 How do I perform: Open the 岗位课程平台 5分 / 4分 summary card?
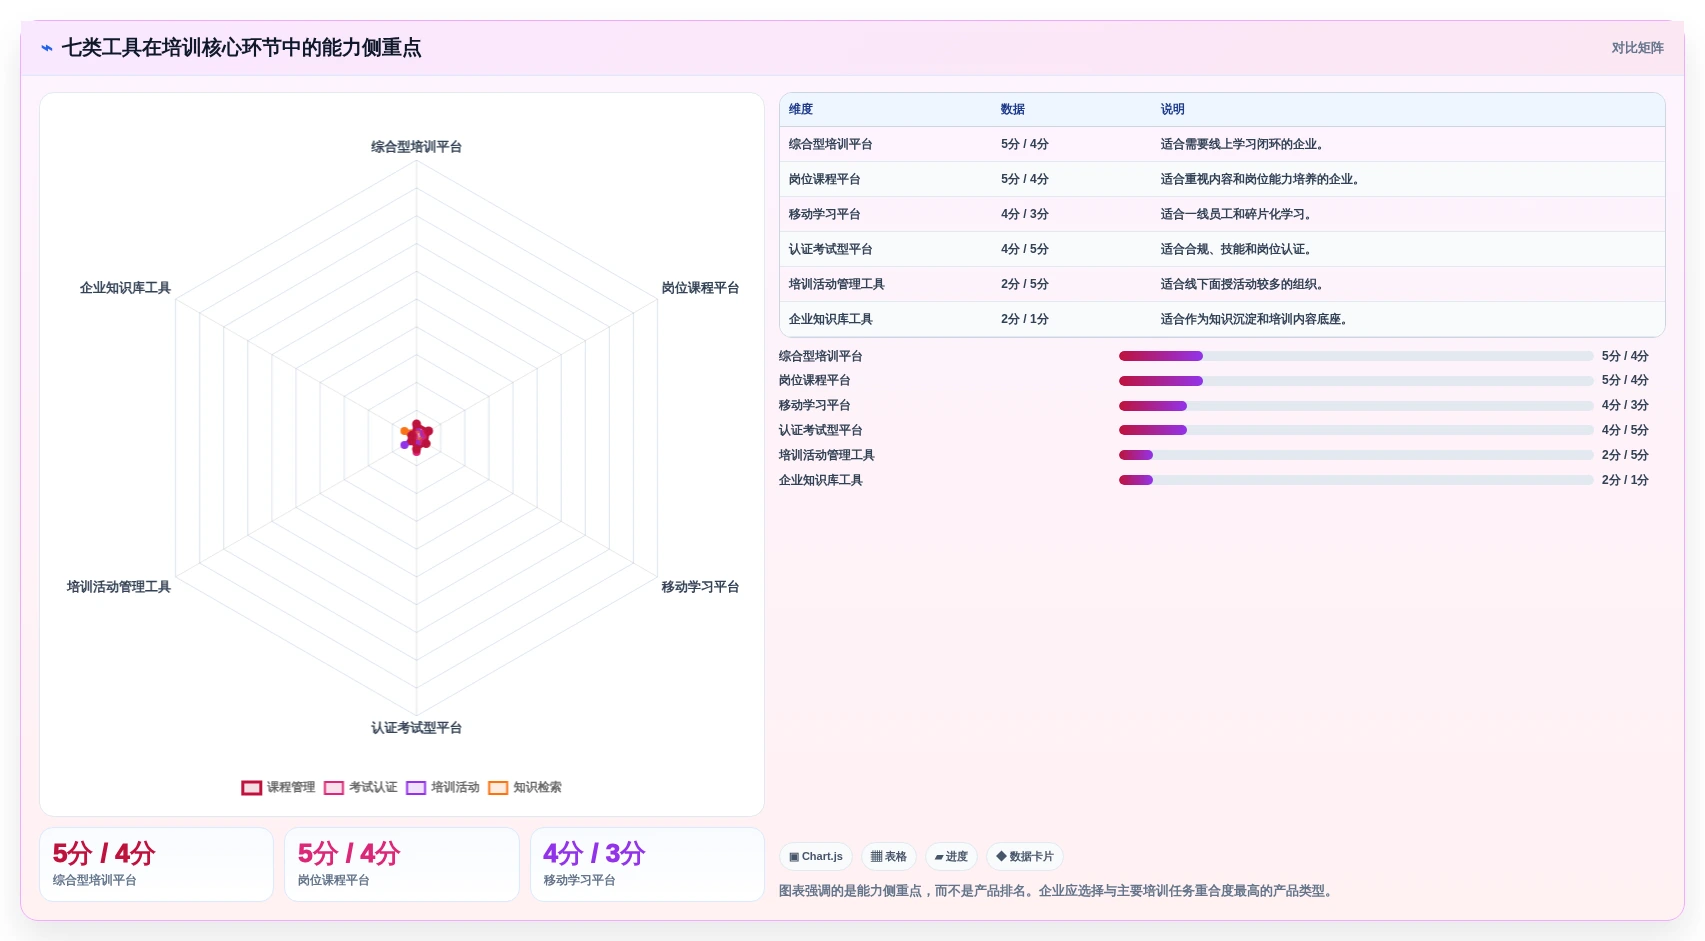tap(402, 865)
